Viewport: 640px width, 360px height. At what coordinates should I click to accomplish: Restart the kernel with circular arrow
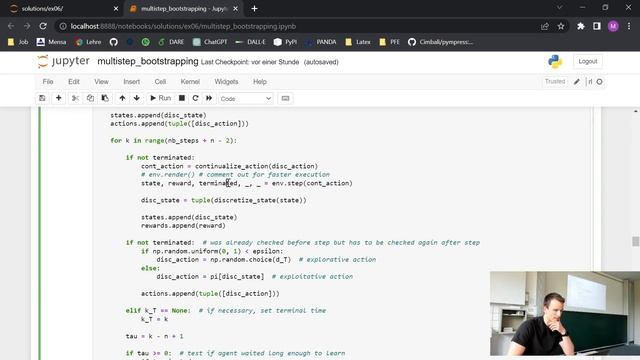(196, 98)
